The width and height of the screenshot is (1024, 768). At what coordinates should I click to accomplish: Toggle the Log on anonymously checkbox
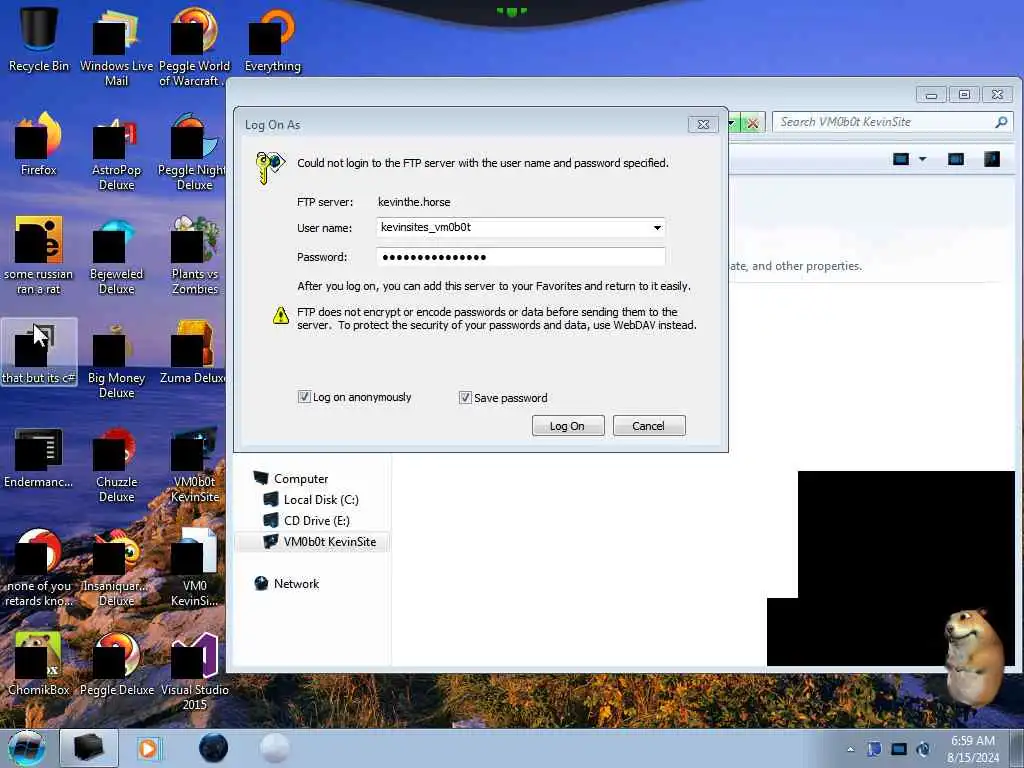(304, 397)
